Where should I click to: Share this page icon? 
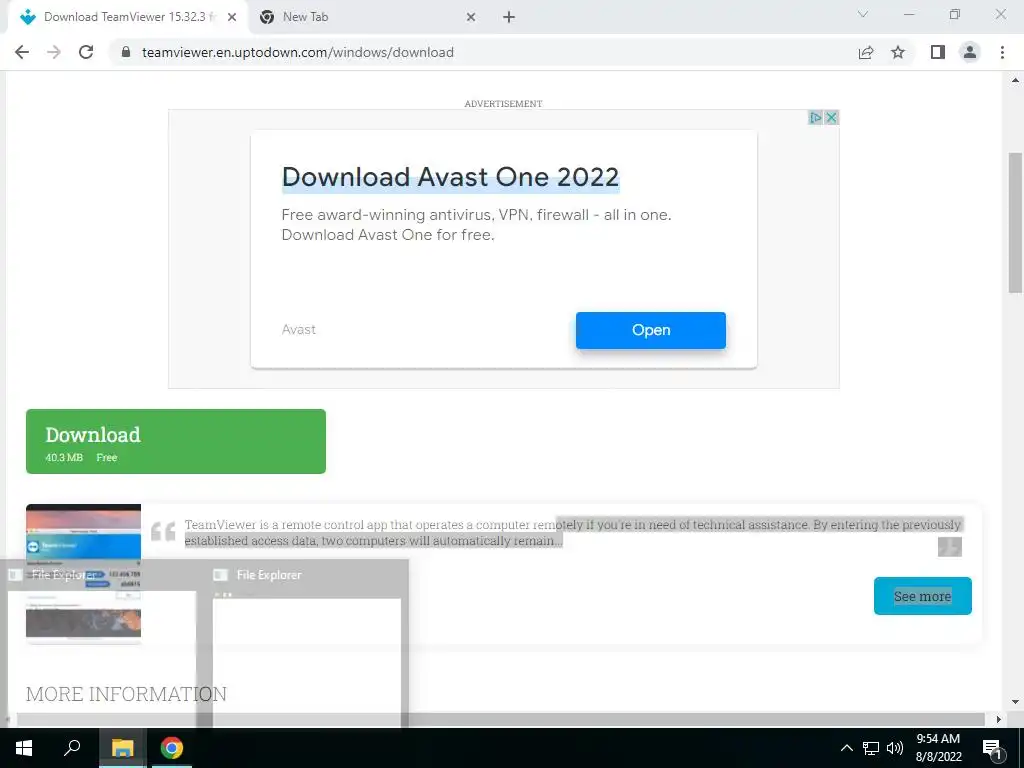[866, 52]
